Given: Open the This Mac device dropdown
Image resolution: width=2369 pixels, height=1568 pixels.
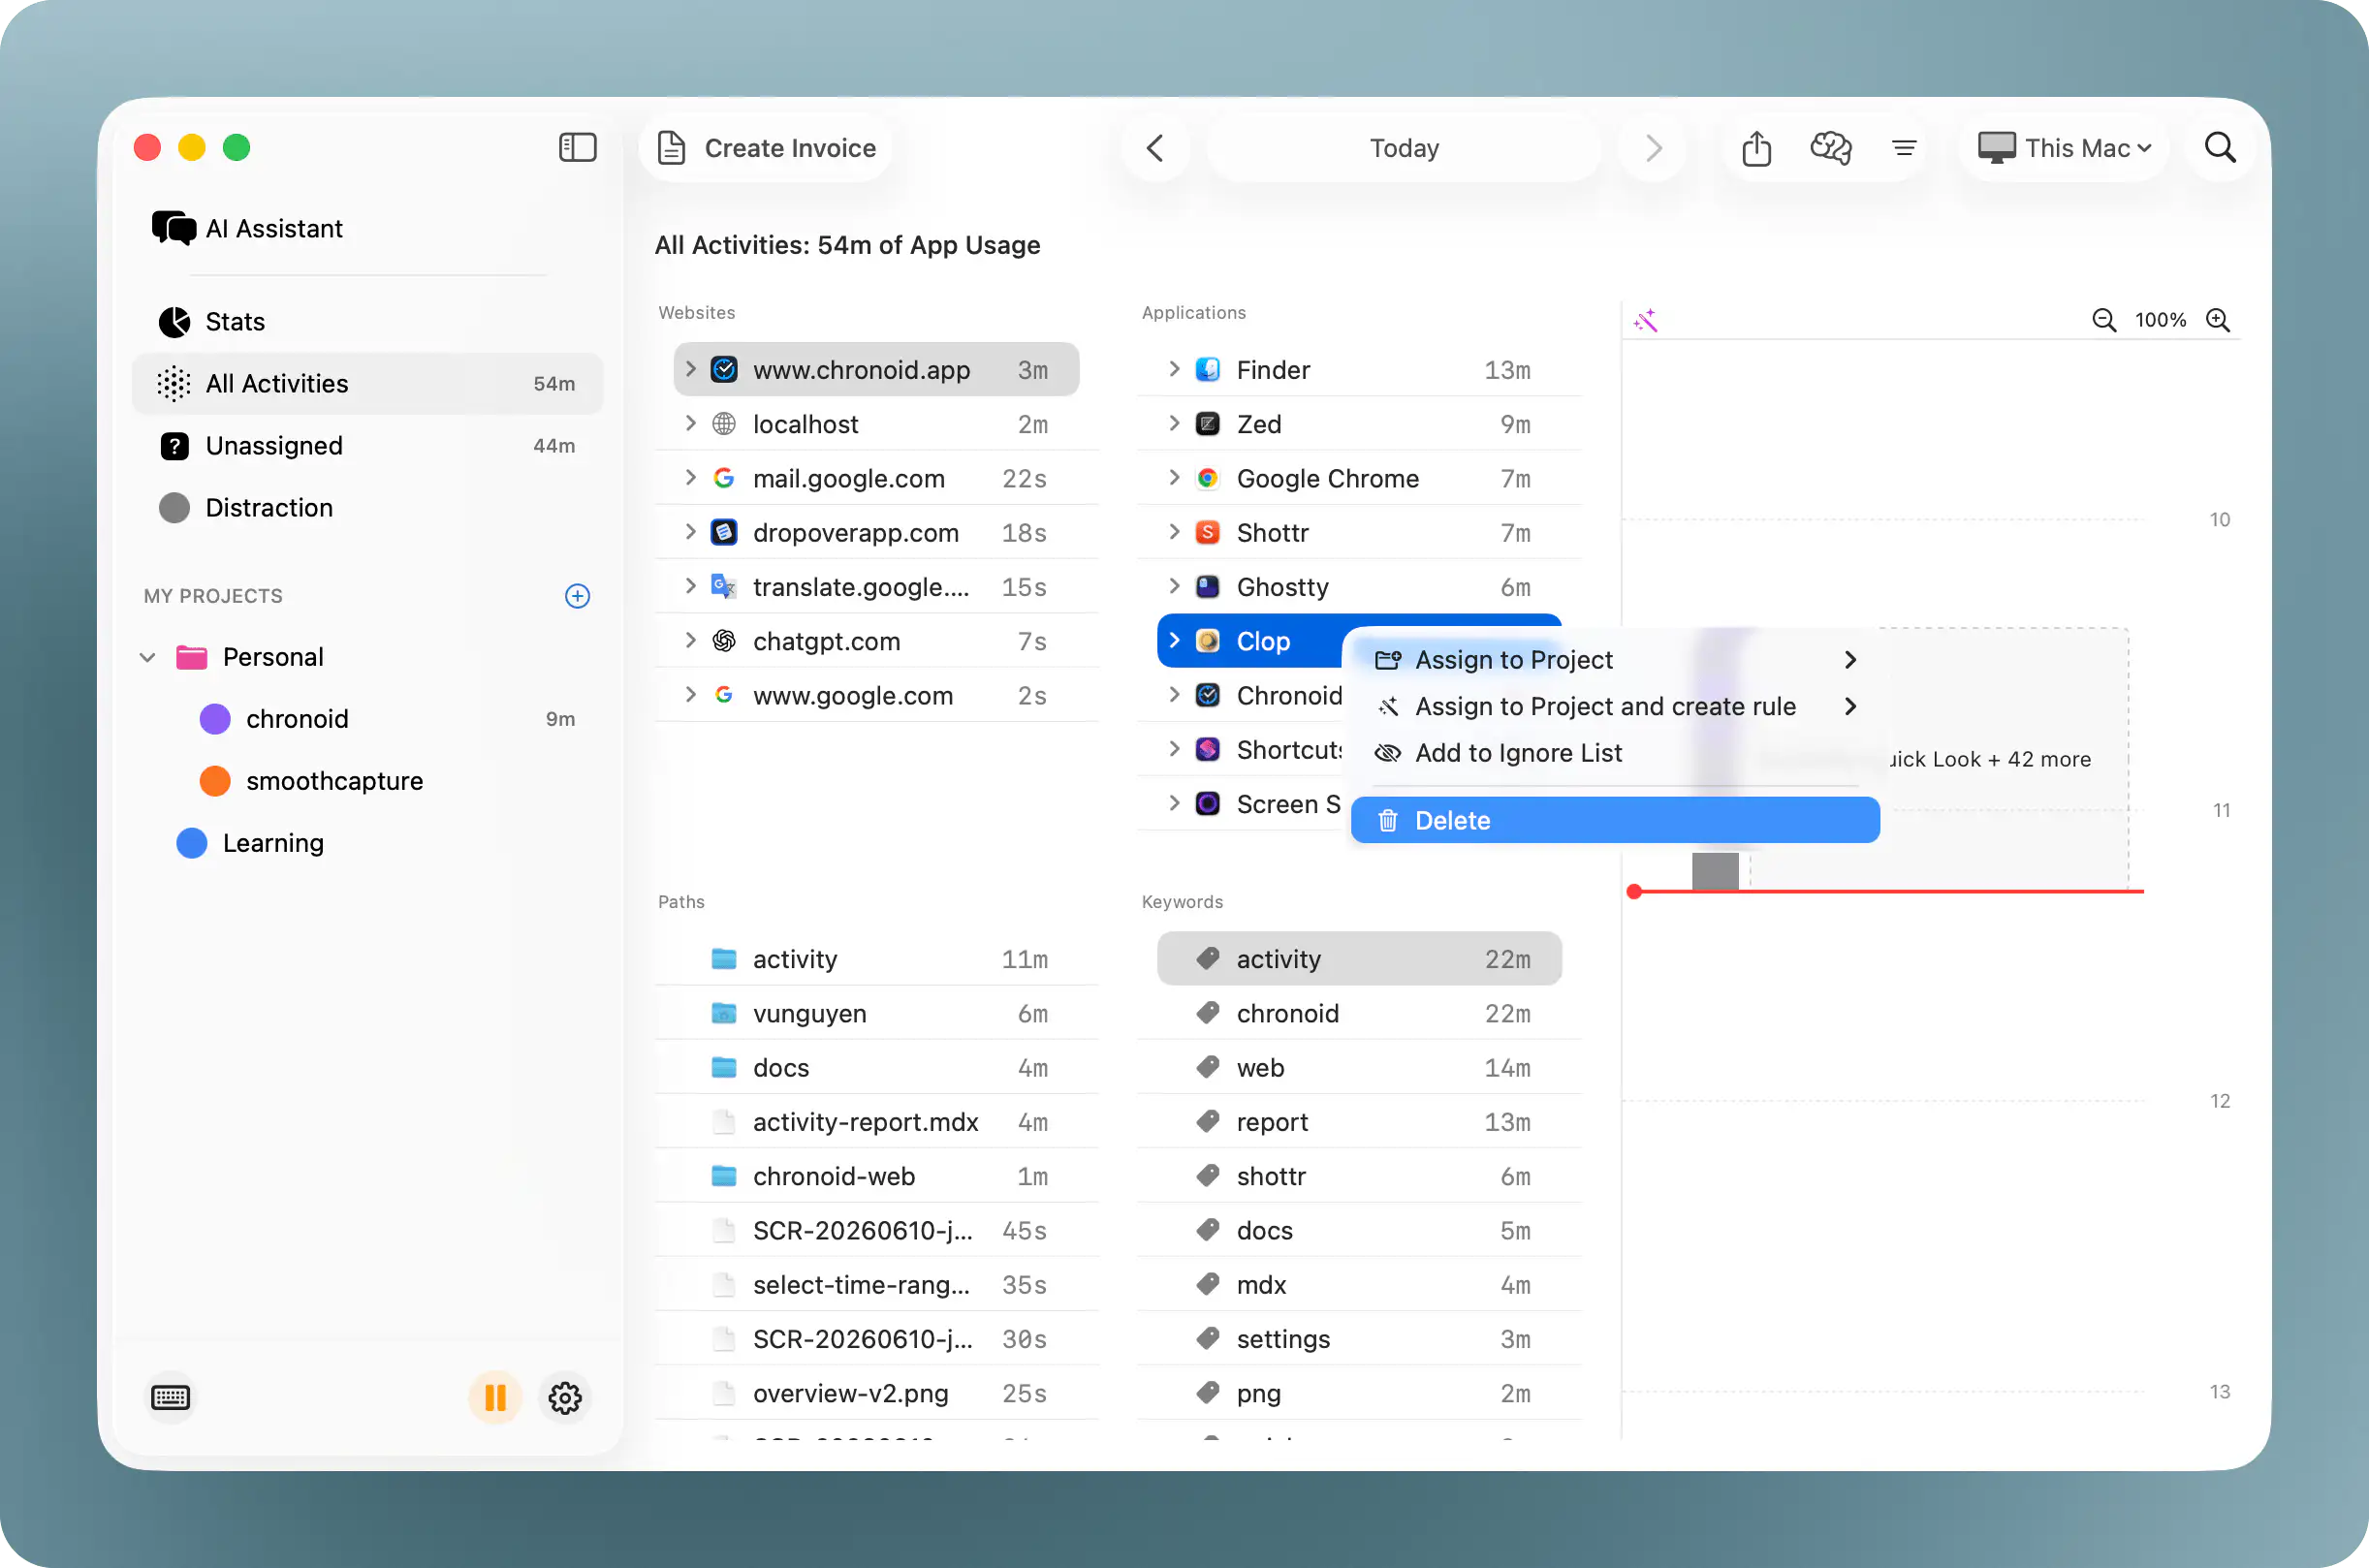Looking at the screenshot, I should (x=2064, y=148).
